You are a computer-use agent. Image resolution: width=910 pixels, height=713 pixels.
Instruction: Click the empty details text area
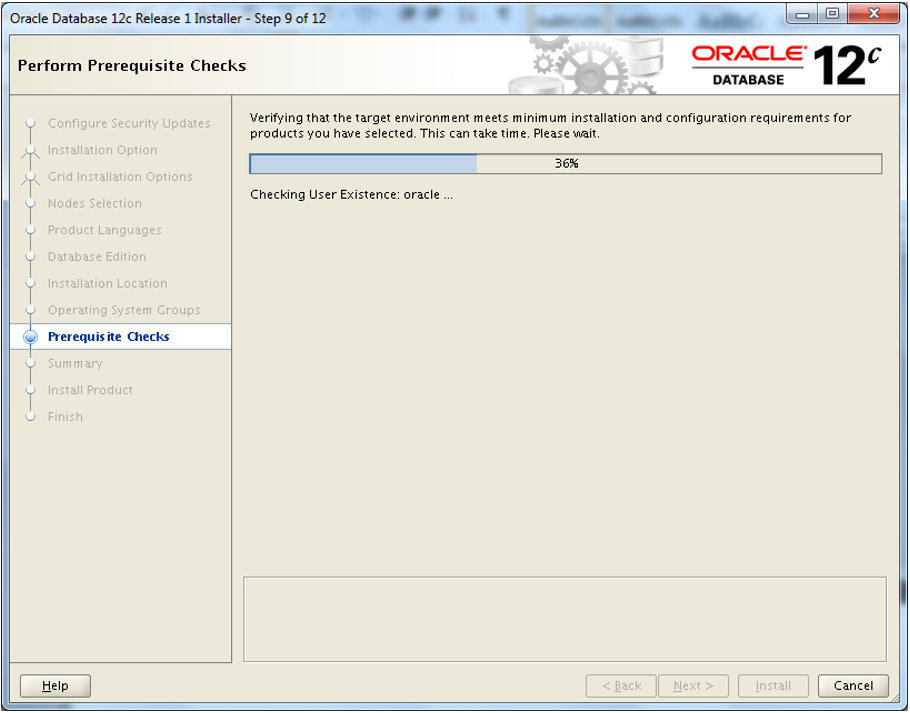[x=565, y=619]
